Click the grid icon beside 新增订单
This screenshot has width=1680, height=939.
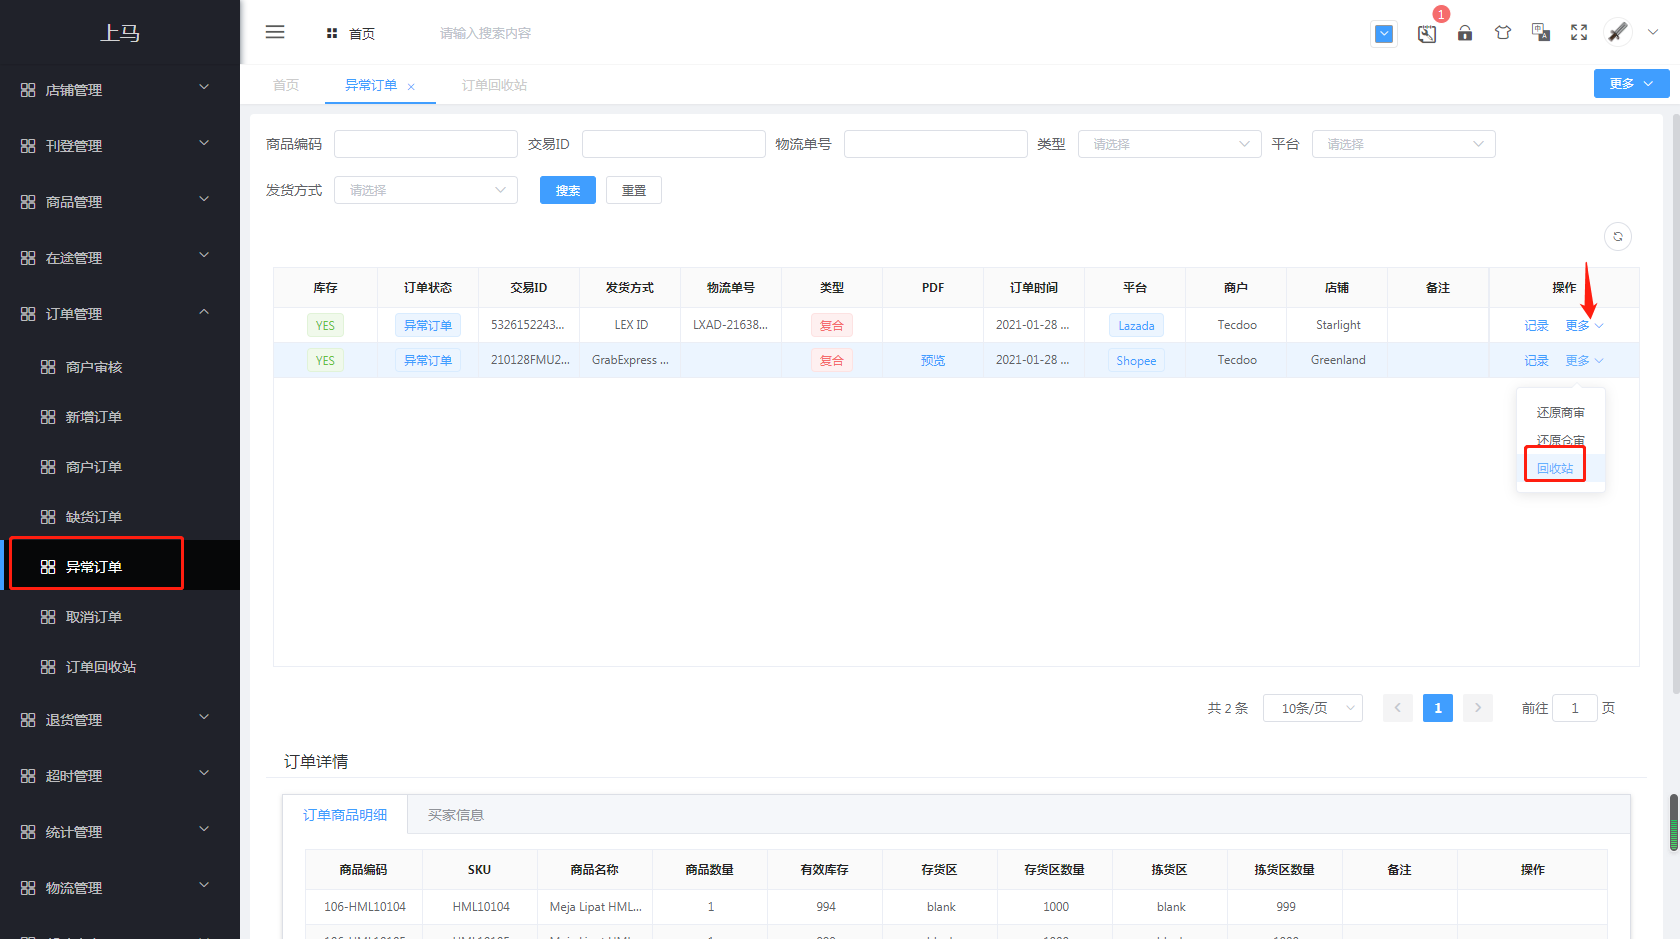click(48, 417)
